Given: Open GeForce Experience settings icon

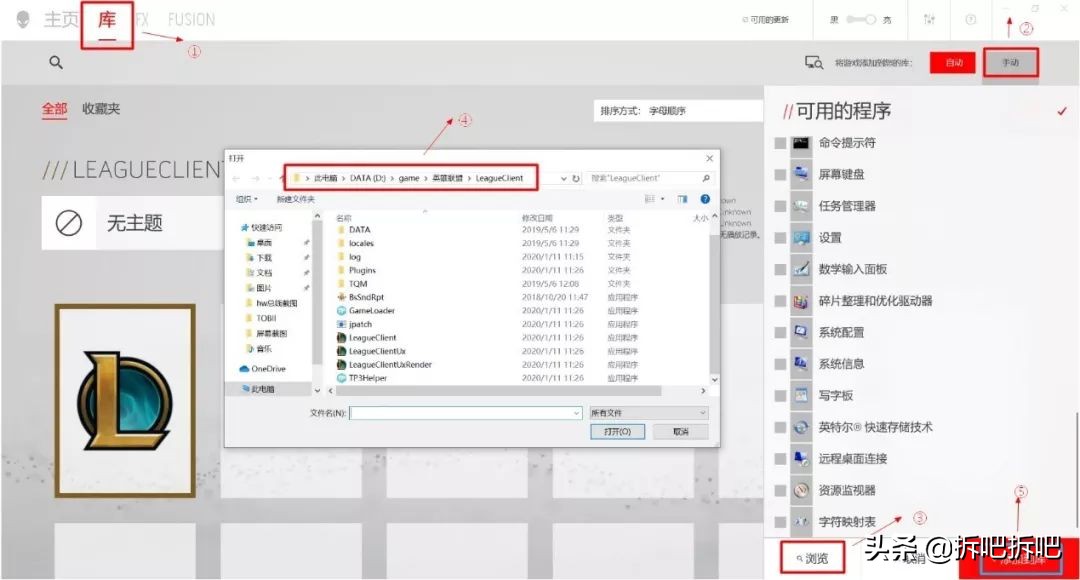Looking at the screenshot, I should (x=930, y=18).
